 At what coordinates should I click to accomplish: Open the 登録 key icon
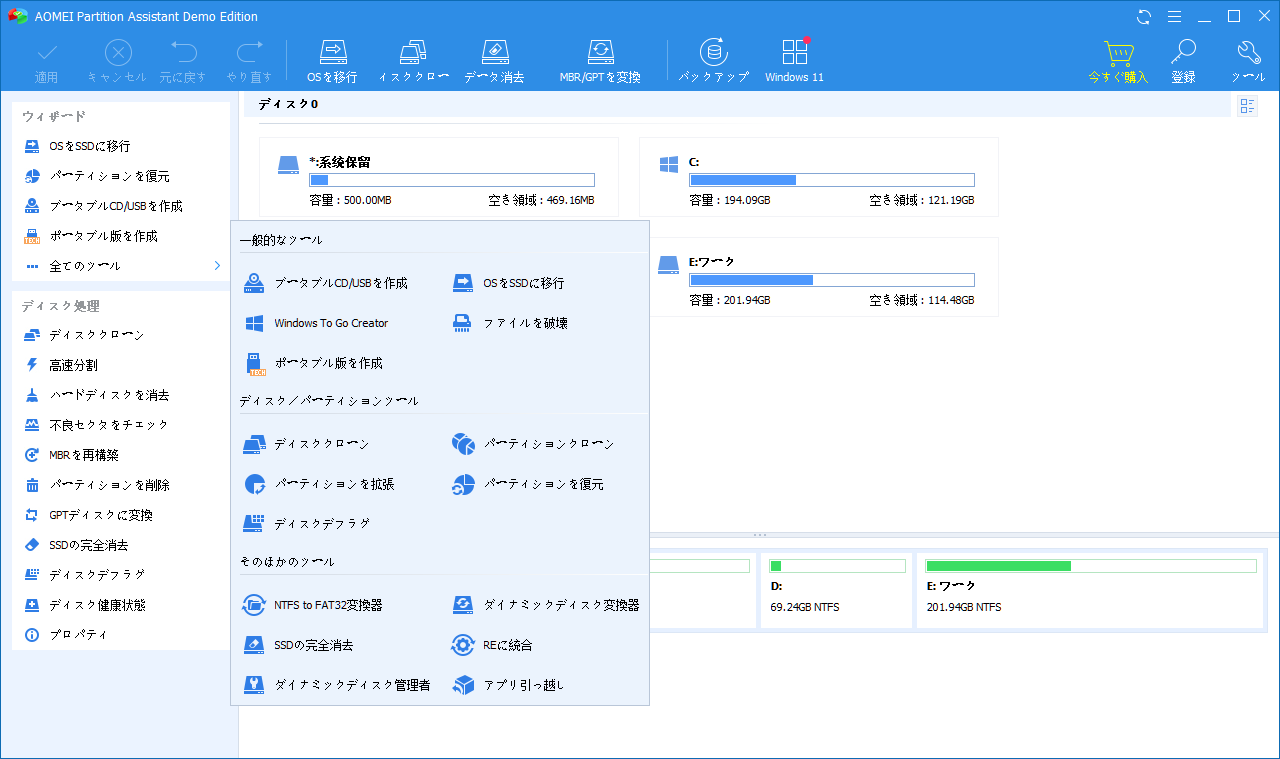point(1184,61)
